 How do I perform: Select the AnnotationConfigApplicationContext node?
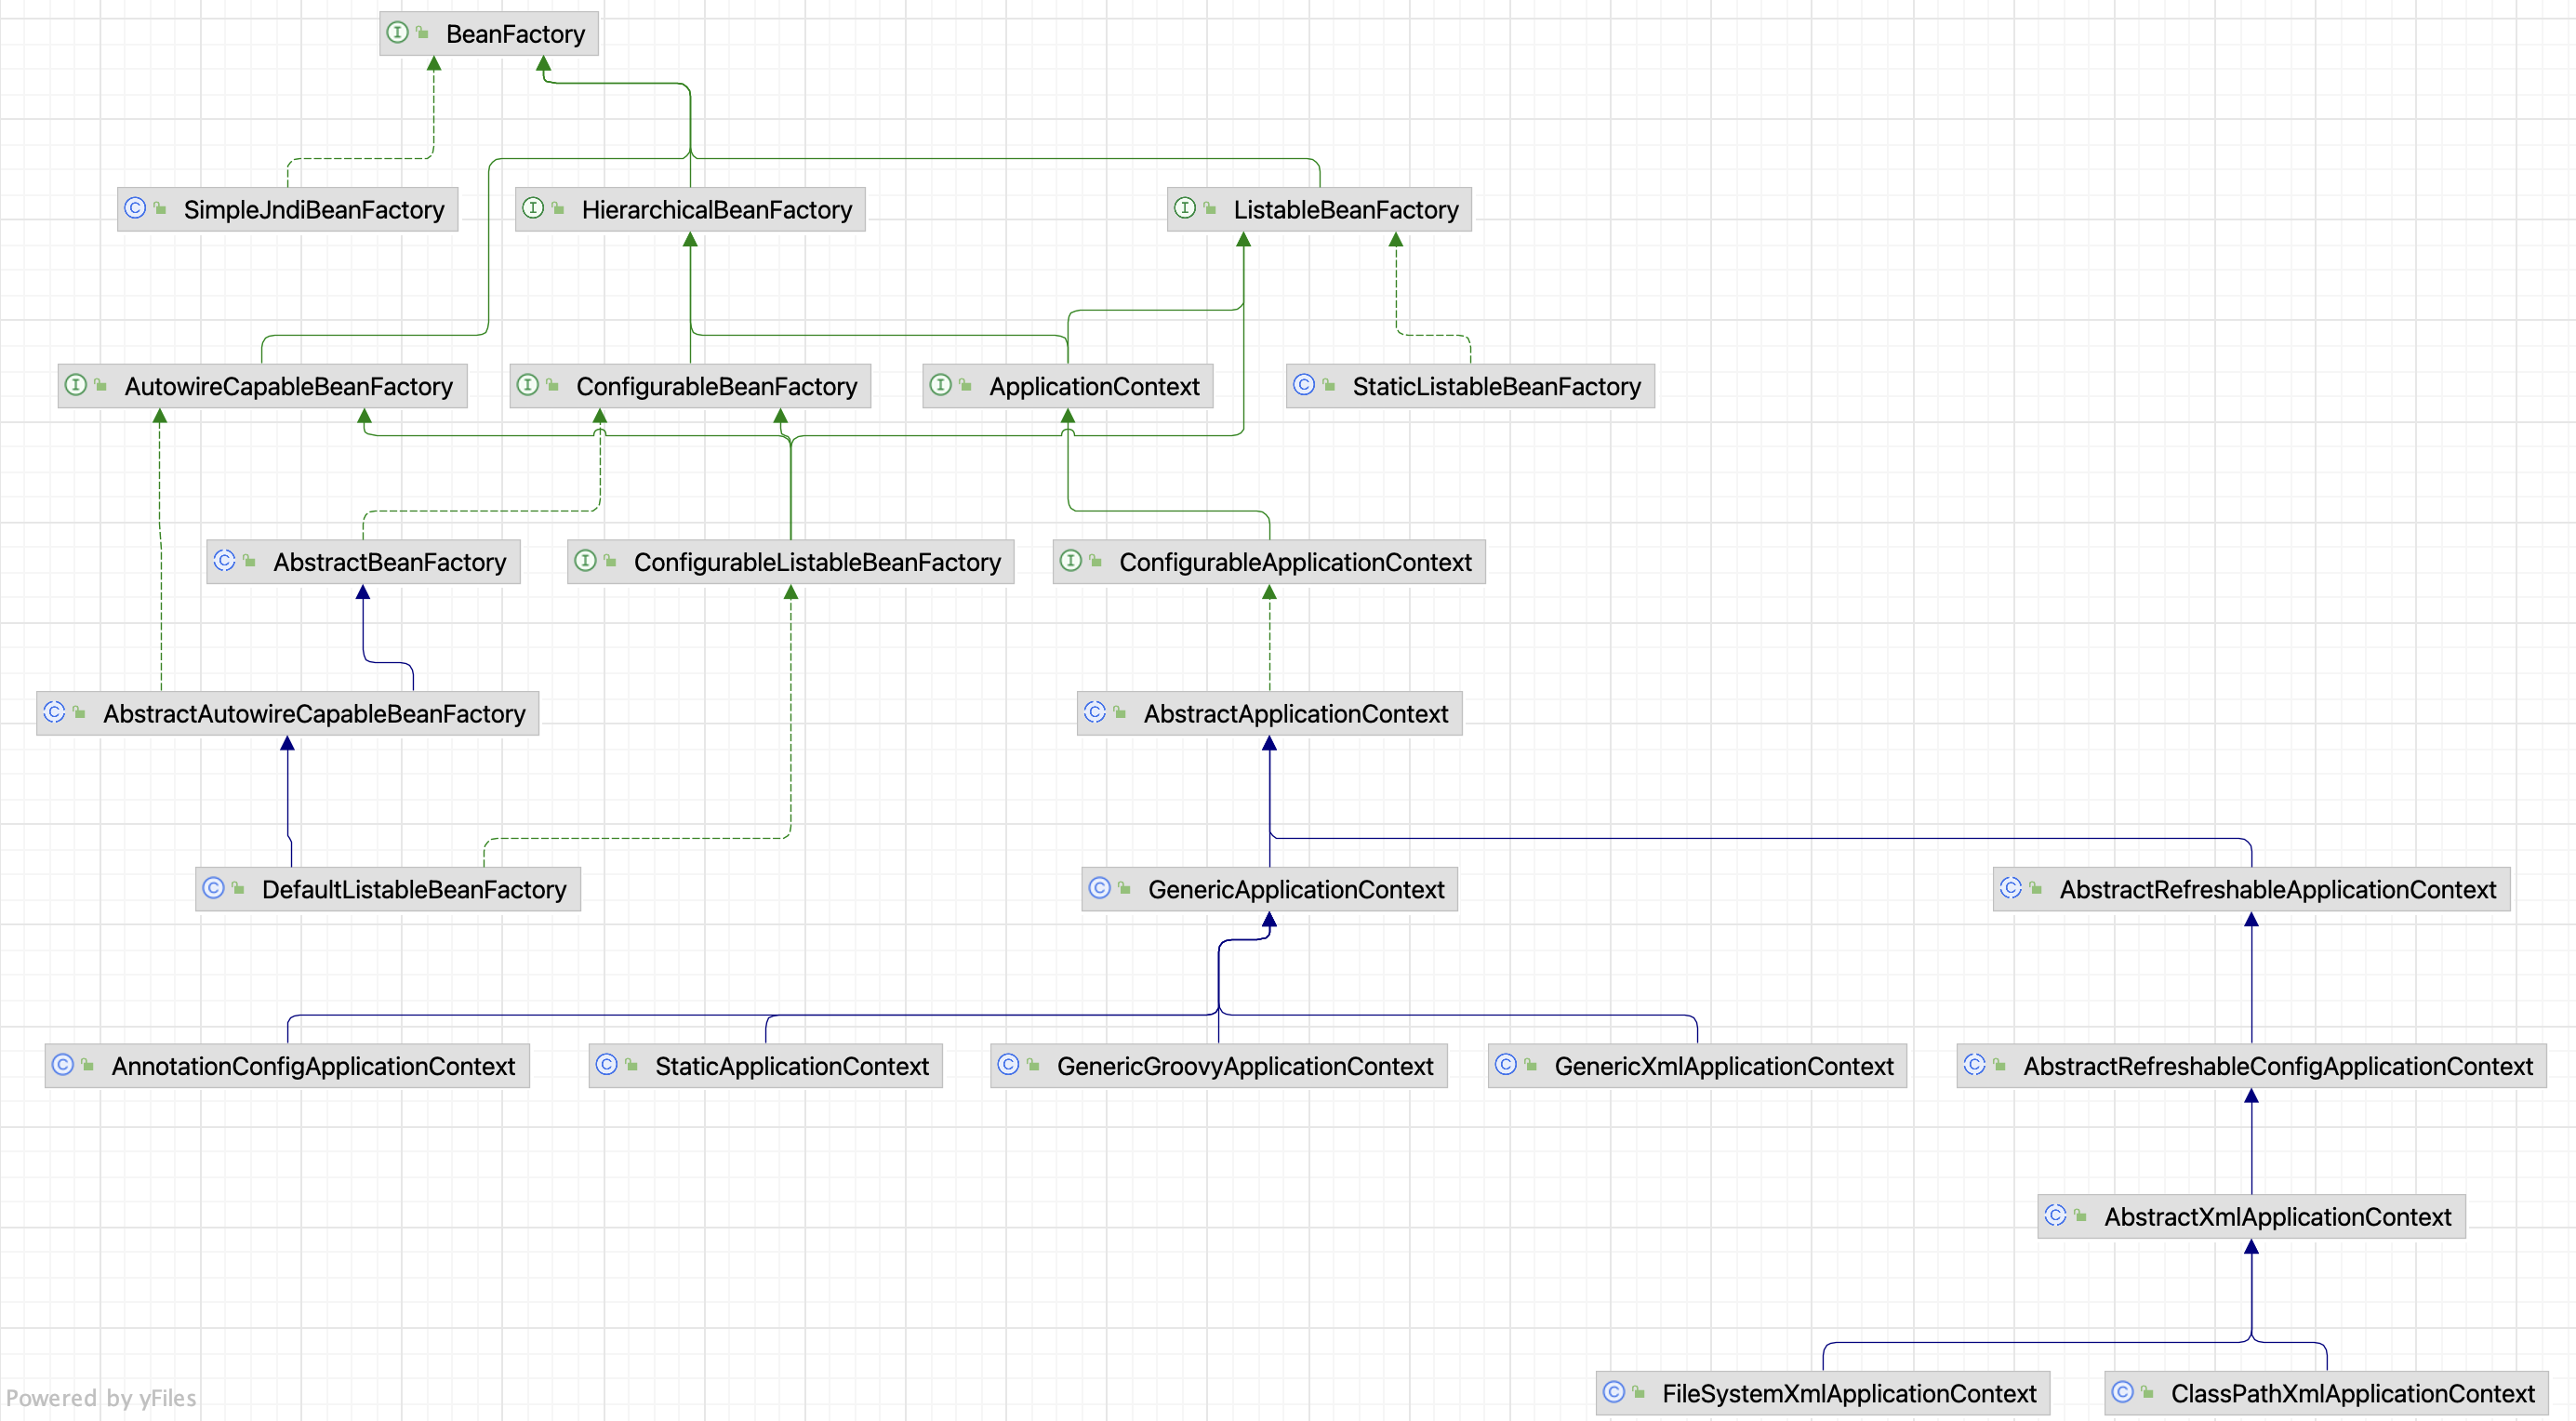313,1067
